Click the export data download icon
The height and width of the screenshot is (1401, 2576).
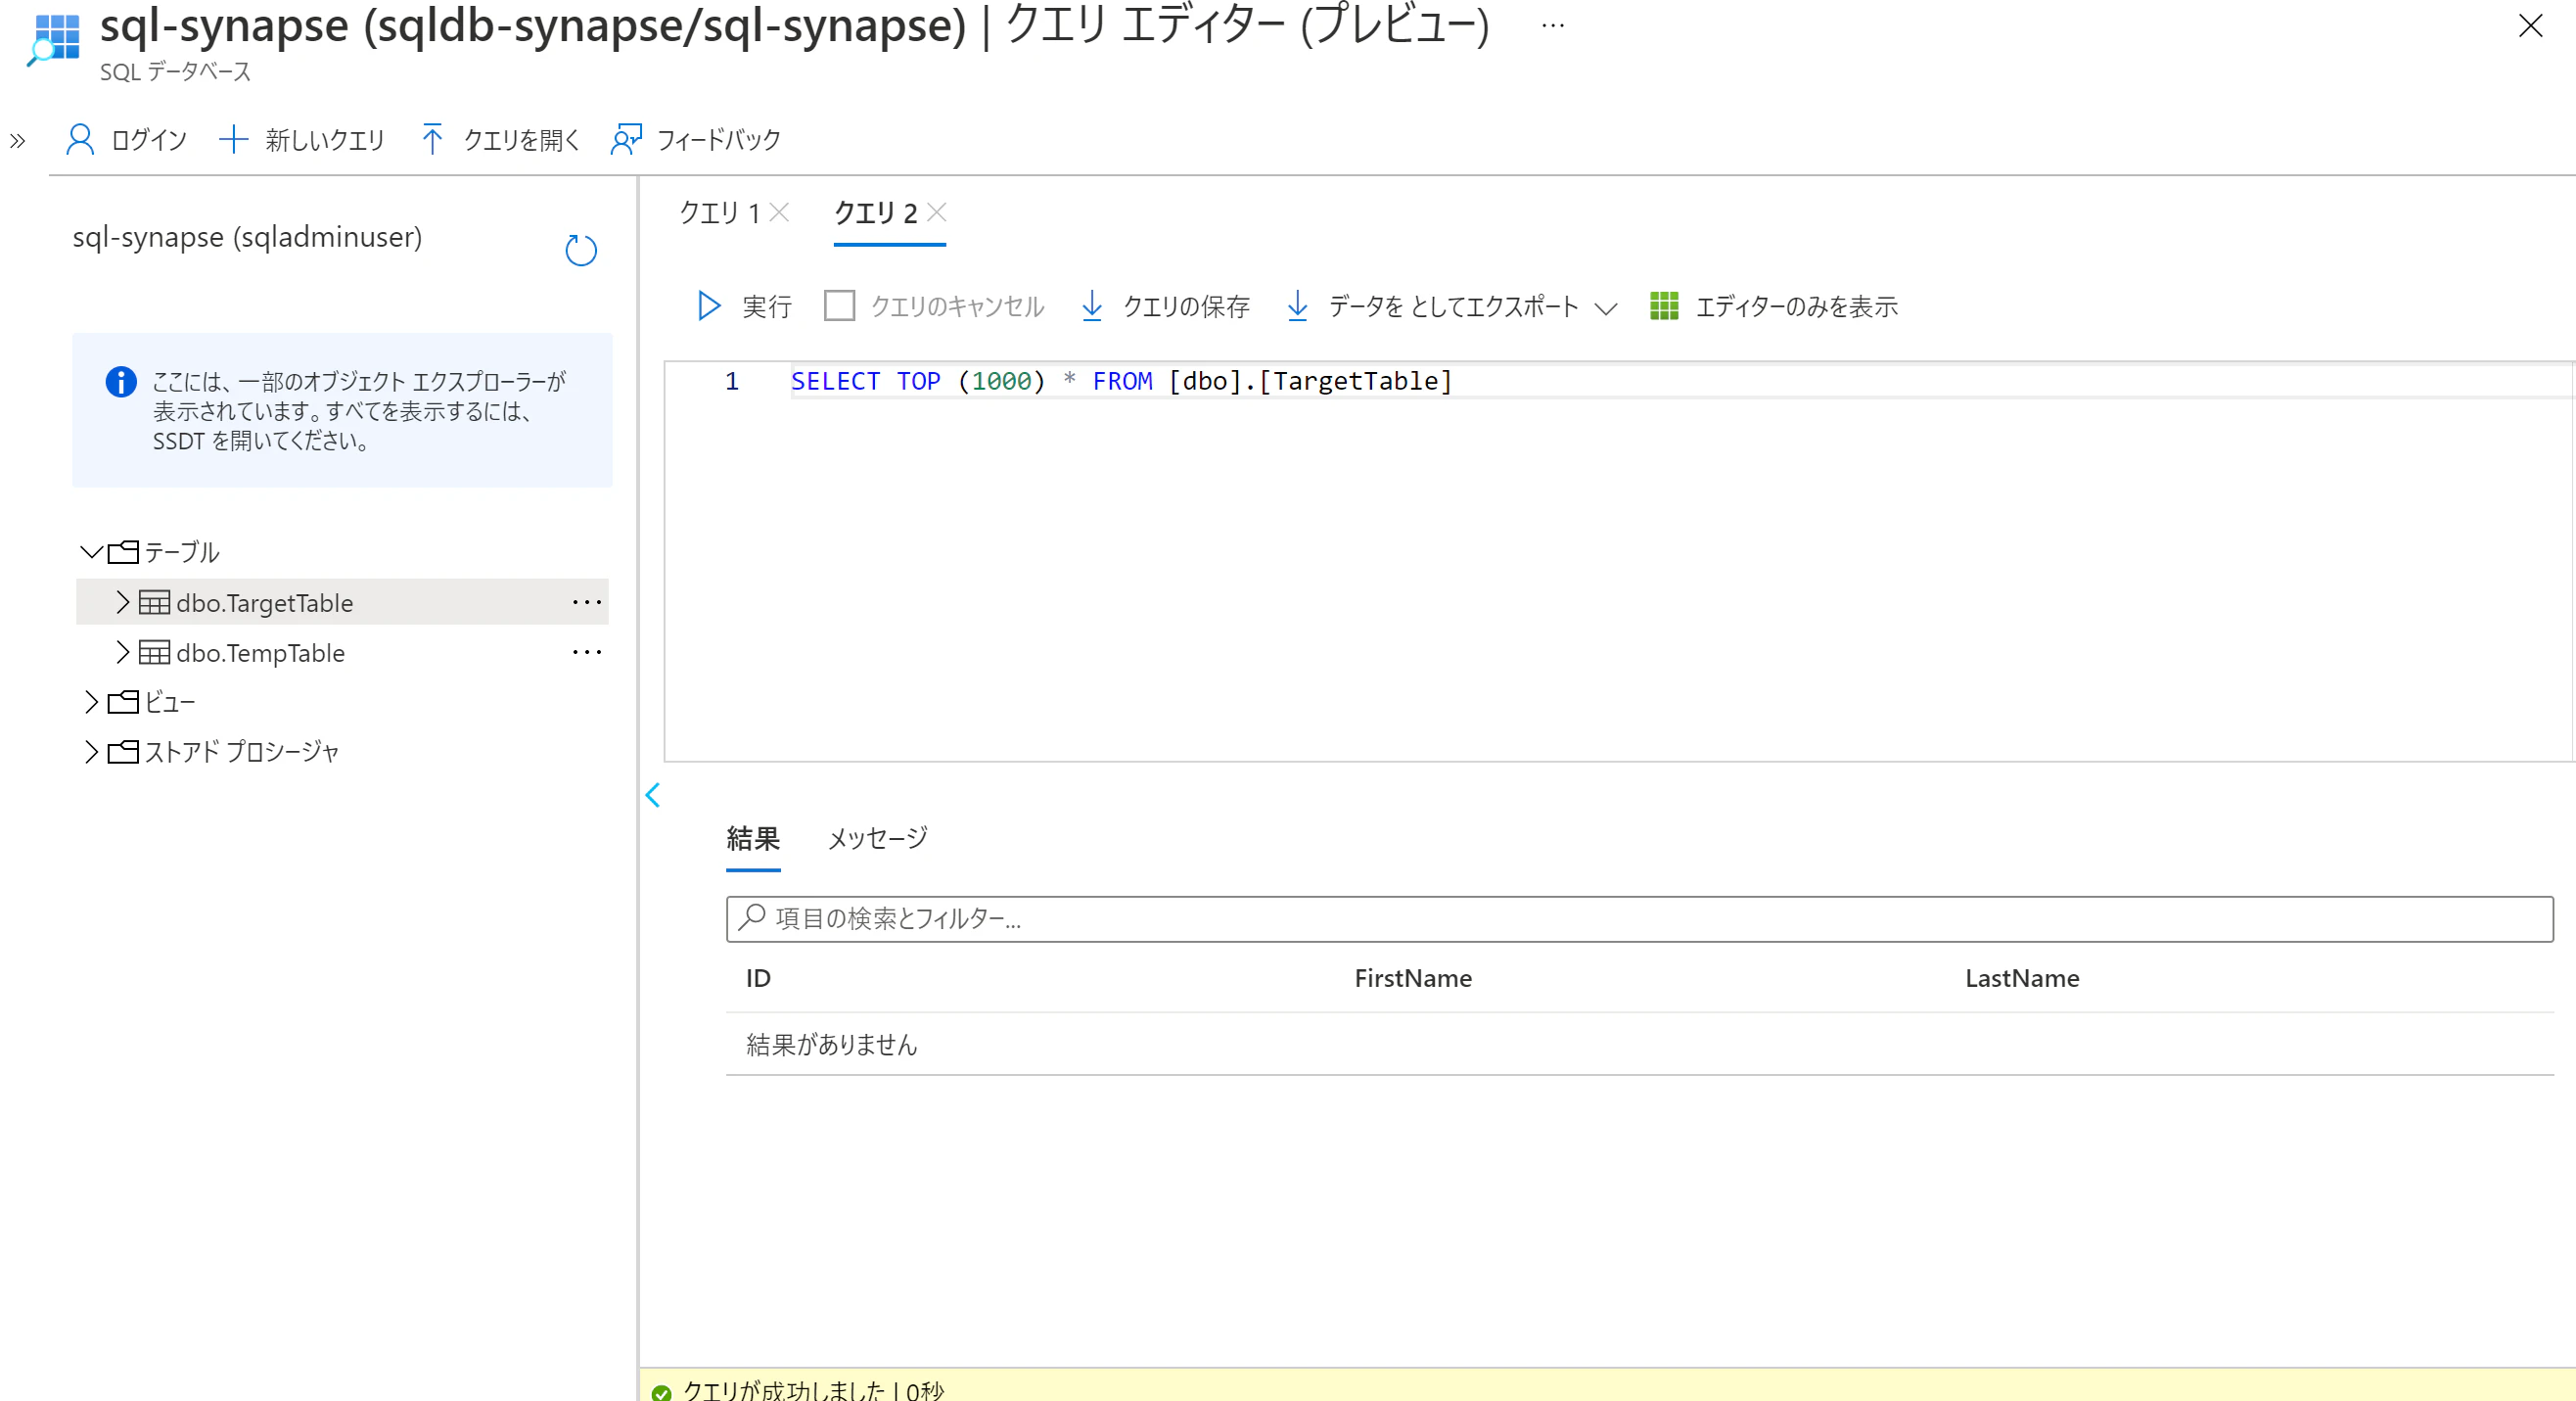pos(1297,306)
